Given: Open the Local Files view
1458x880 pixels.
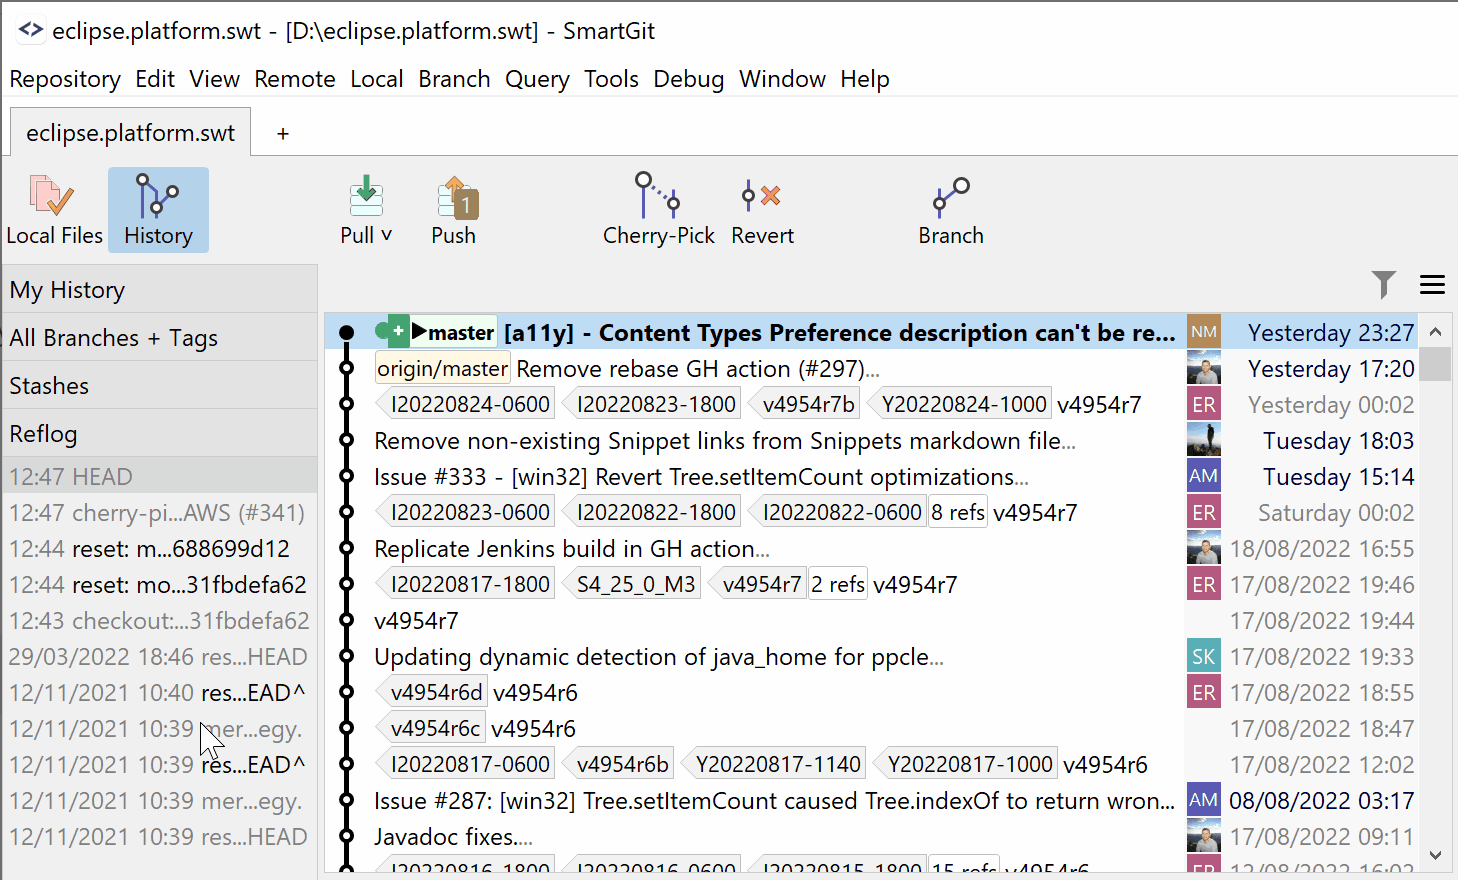Looking at the screenshot, I should 54,210.
